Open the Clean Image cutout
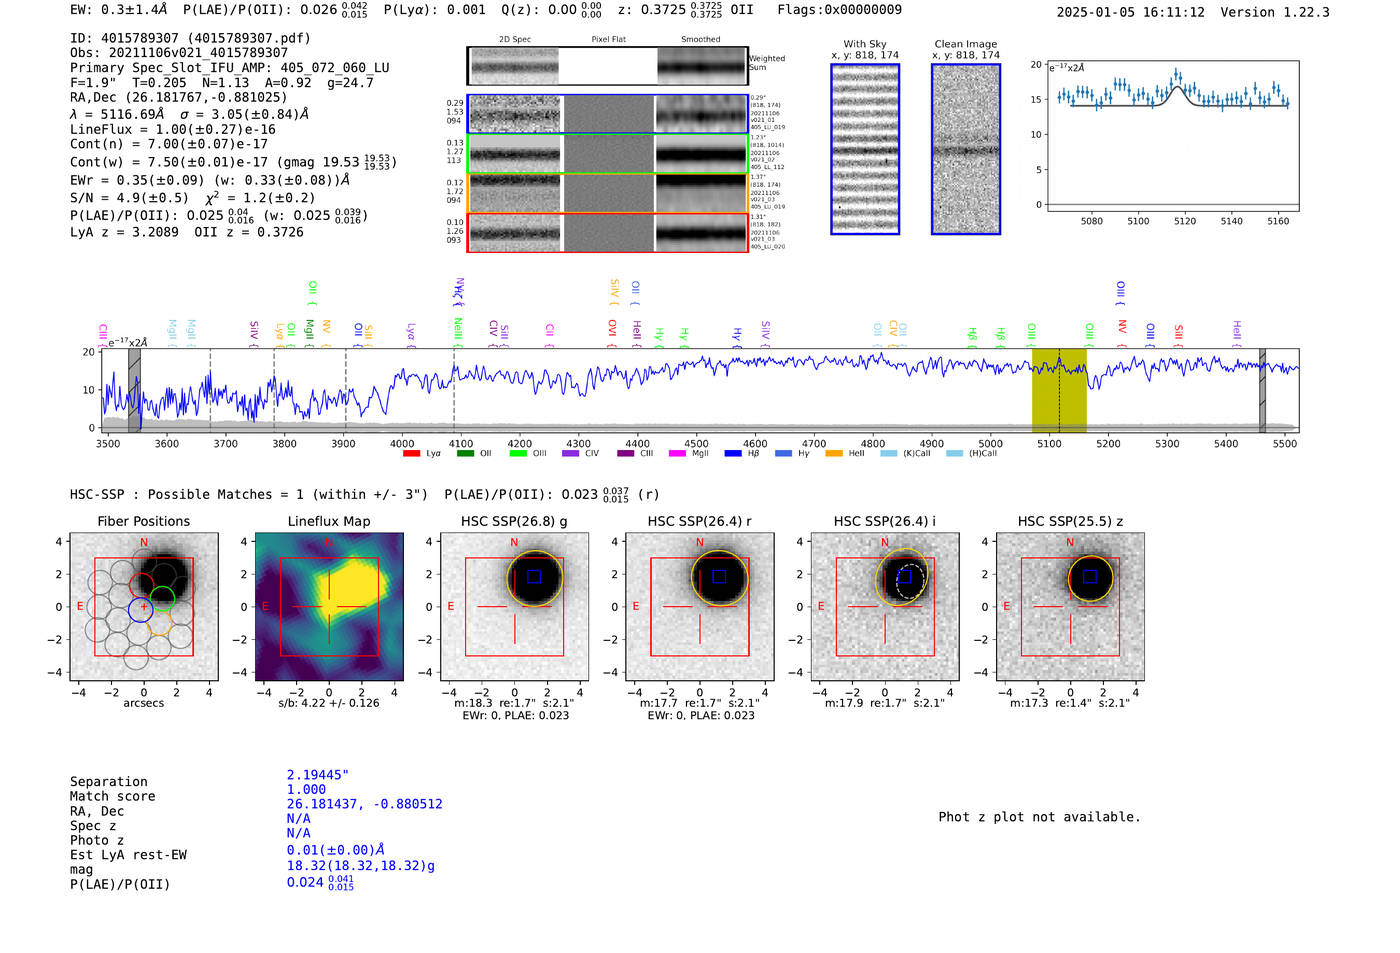Image resolution: width=1400 pixels, height=953 pixels. (x=966, y=149)
